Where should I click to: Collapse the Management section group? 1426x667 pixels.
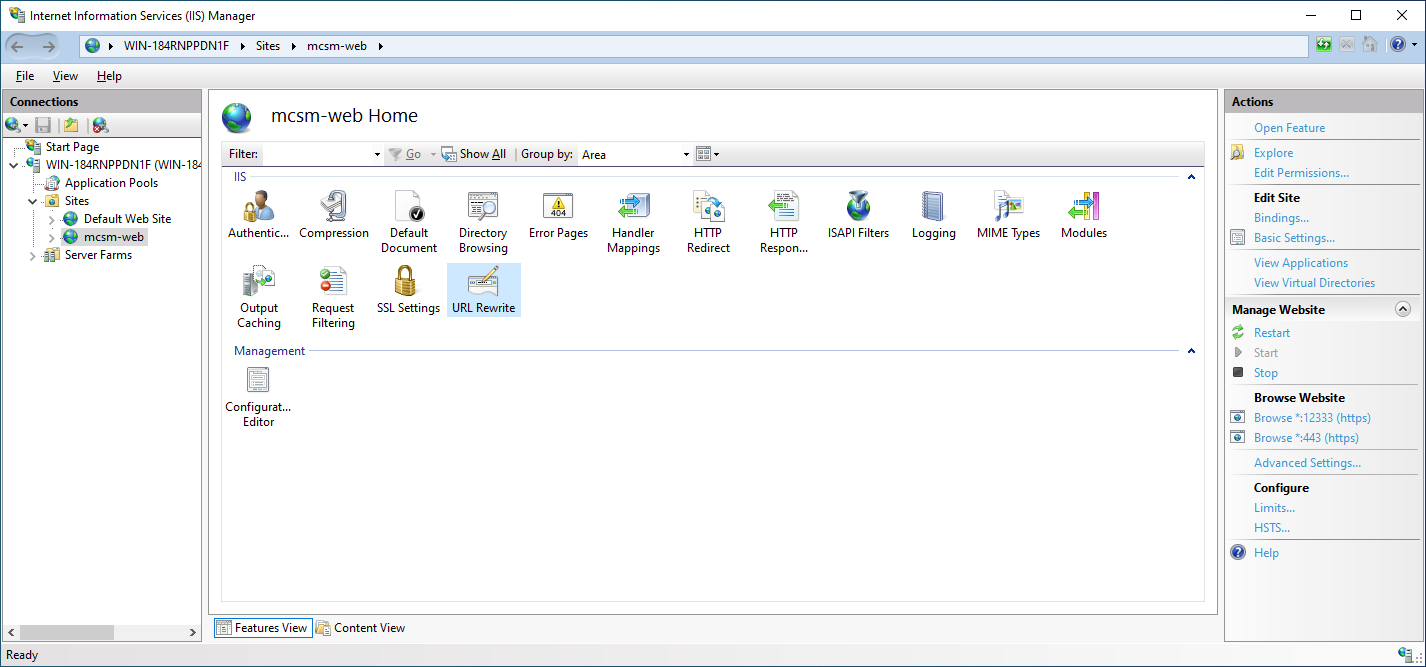click(x=1191, y=351)
